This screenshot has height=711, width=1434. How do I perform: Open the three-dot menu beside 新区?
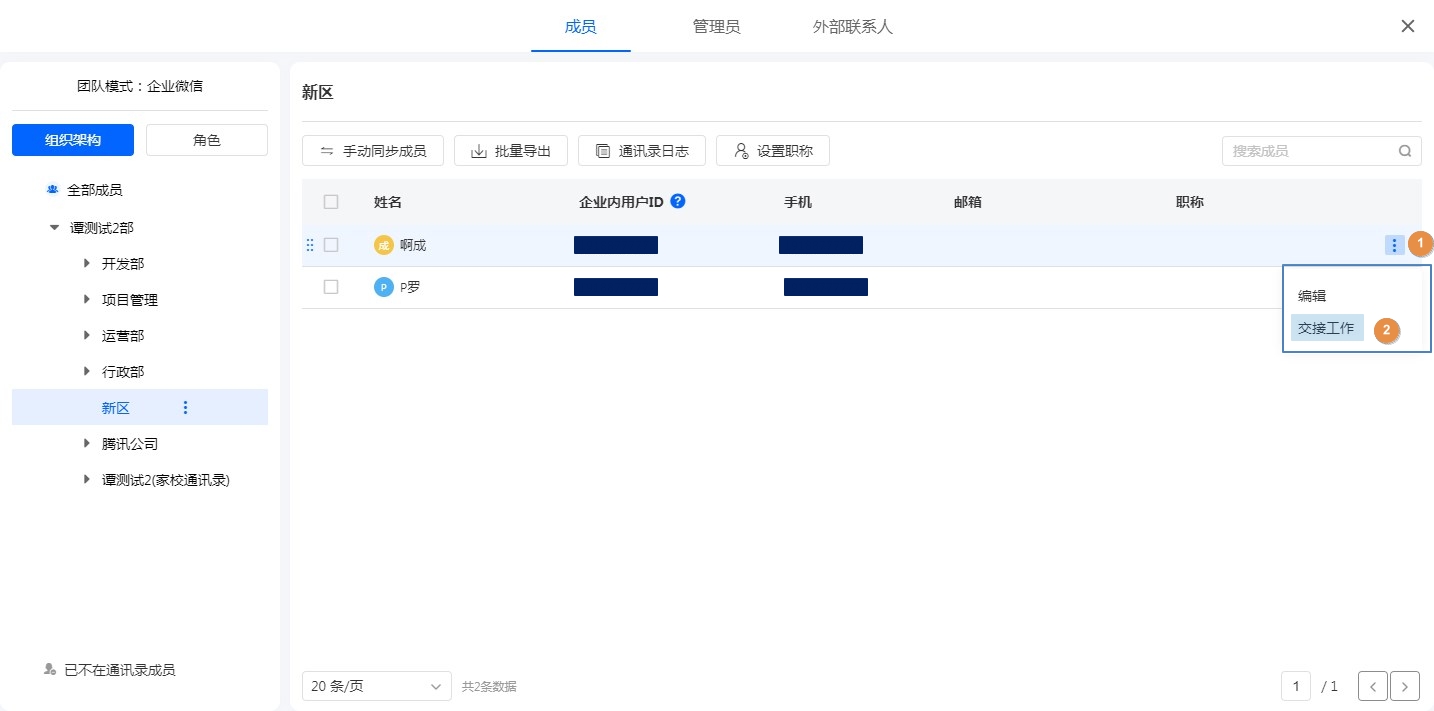coord(185,407)
